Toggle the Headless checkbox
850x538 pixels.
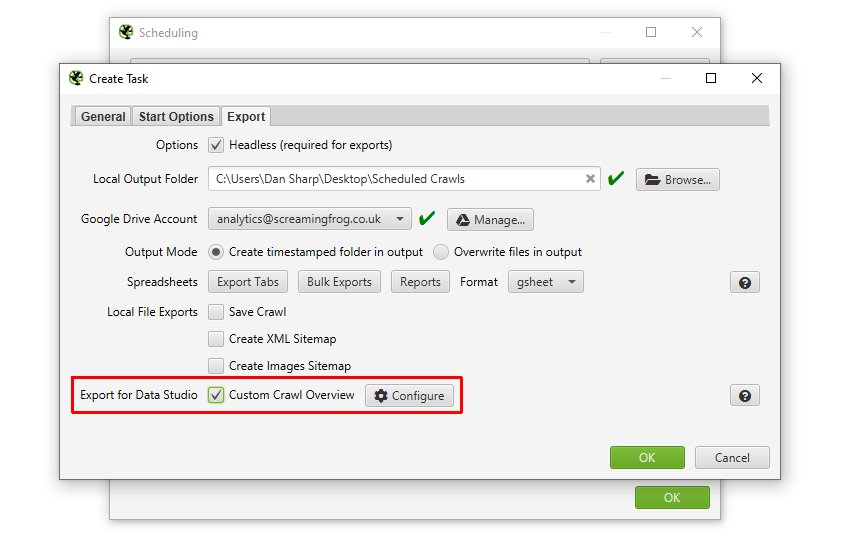[216, 145]
